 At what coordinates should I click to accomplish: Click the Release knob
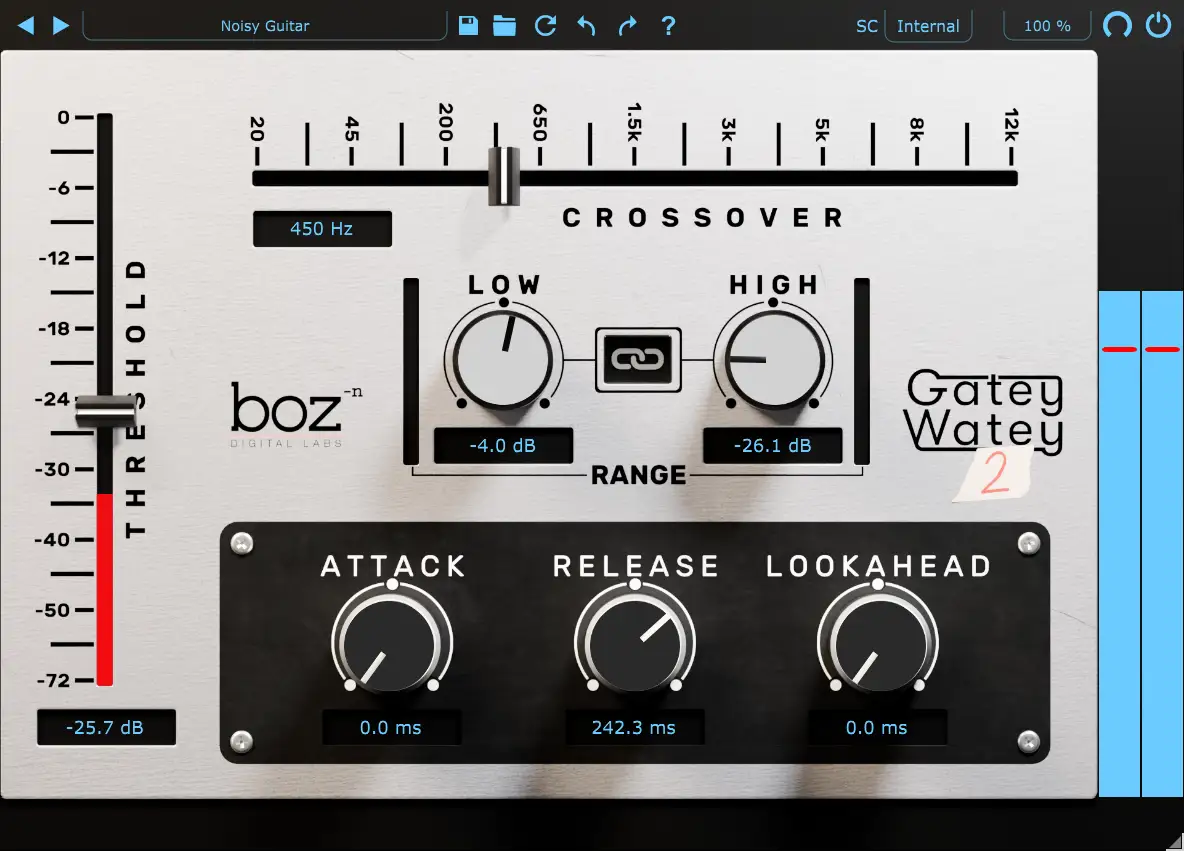tap(634, 643)
